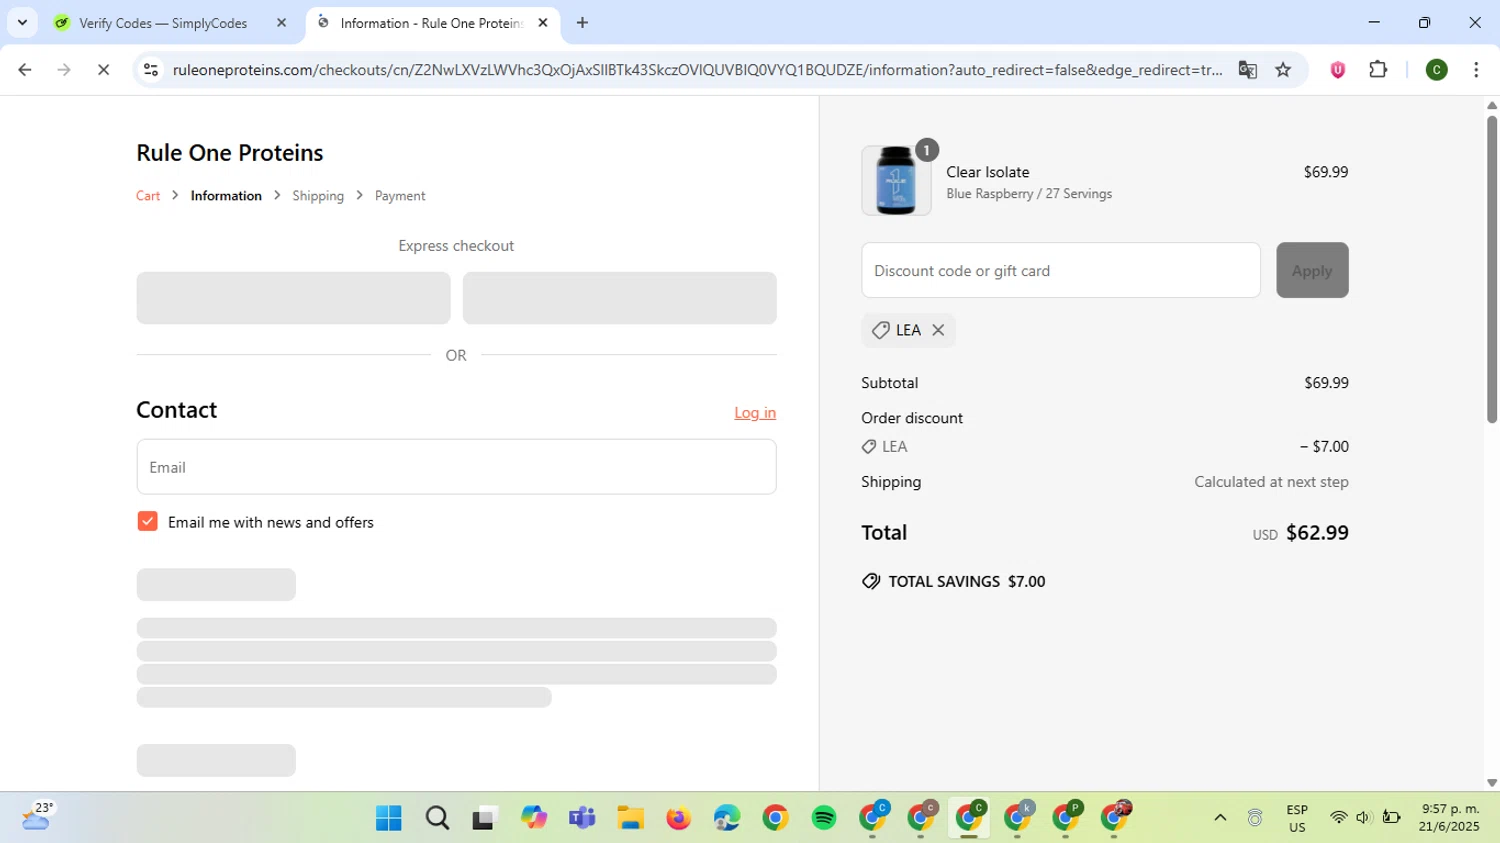Open the clock and date panel
This screenshot has width=1500, height=843.
[1450, 818]
